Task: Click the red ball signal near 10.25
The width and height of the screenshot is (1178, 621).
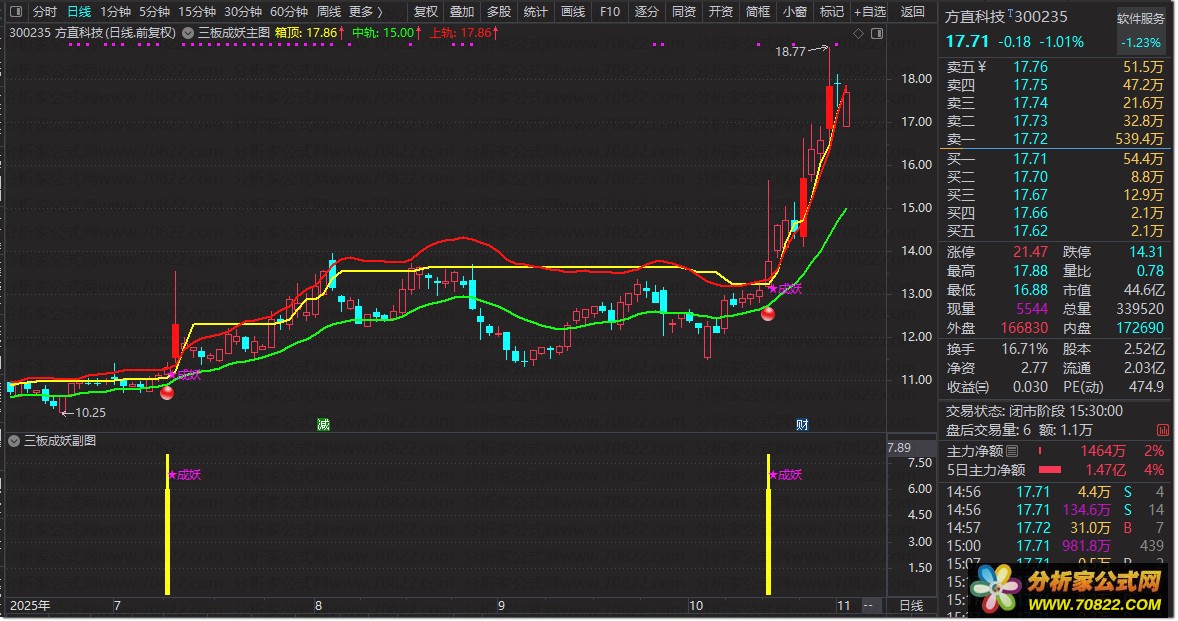Action: click(166, 392)
